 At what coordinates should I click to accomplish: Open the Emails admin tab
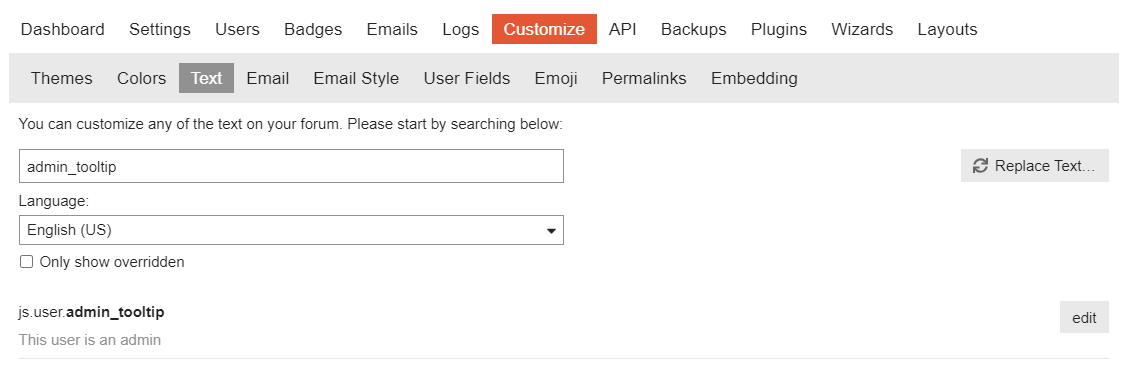click(392, 30)
